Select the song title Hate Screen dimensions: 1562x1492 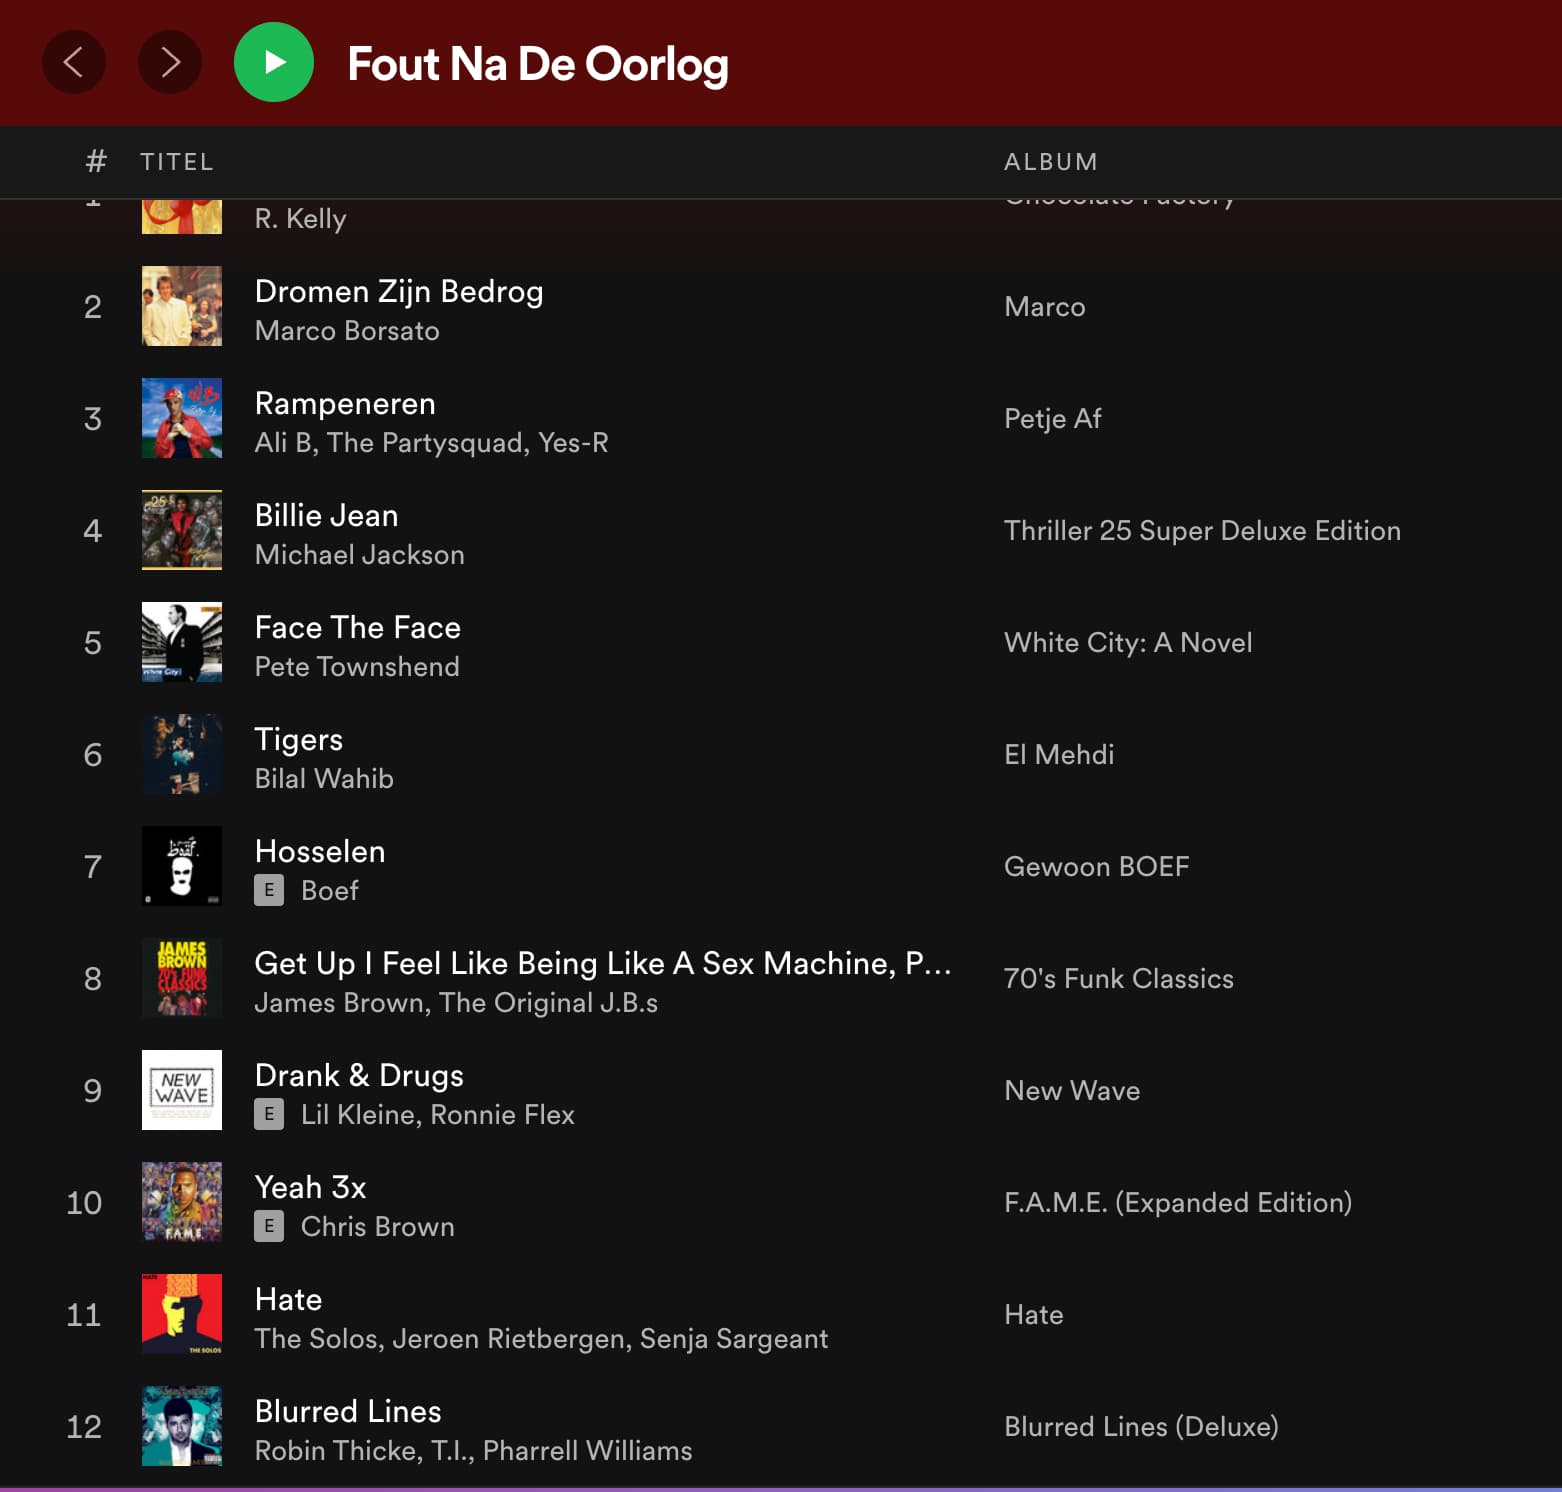tap(289, 1299)
